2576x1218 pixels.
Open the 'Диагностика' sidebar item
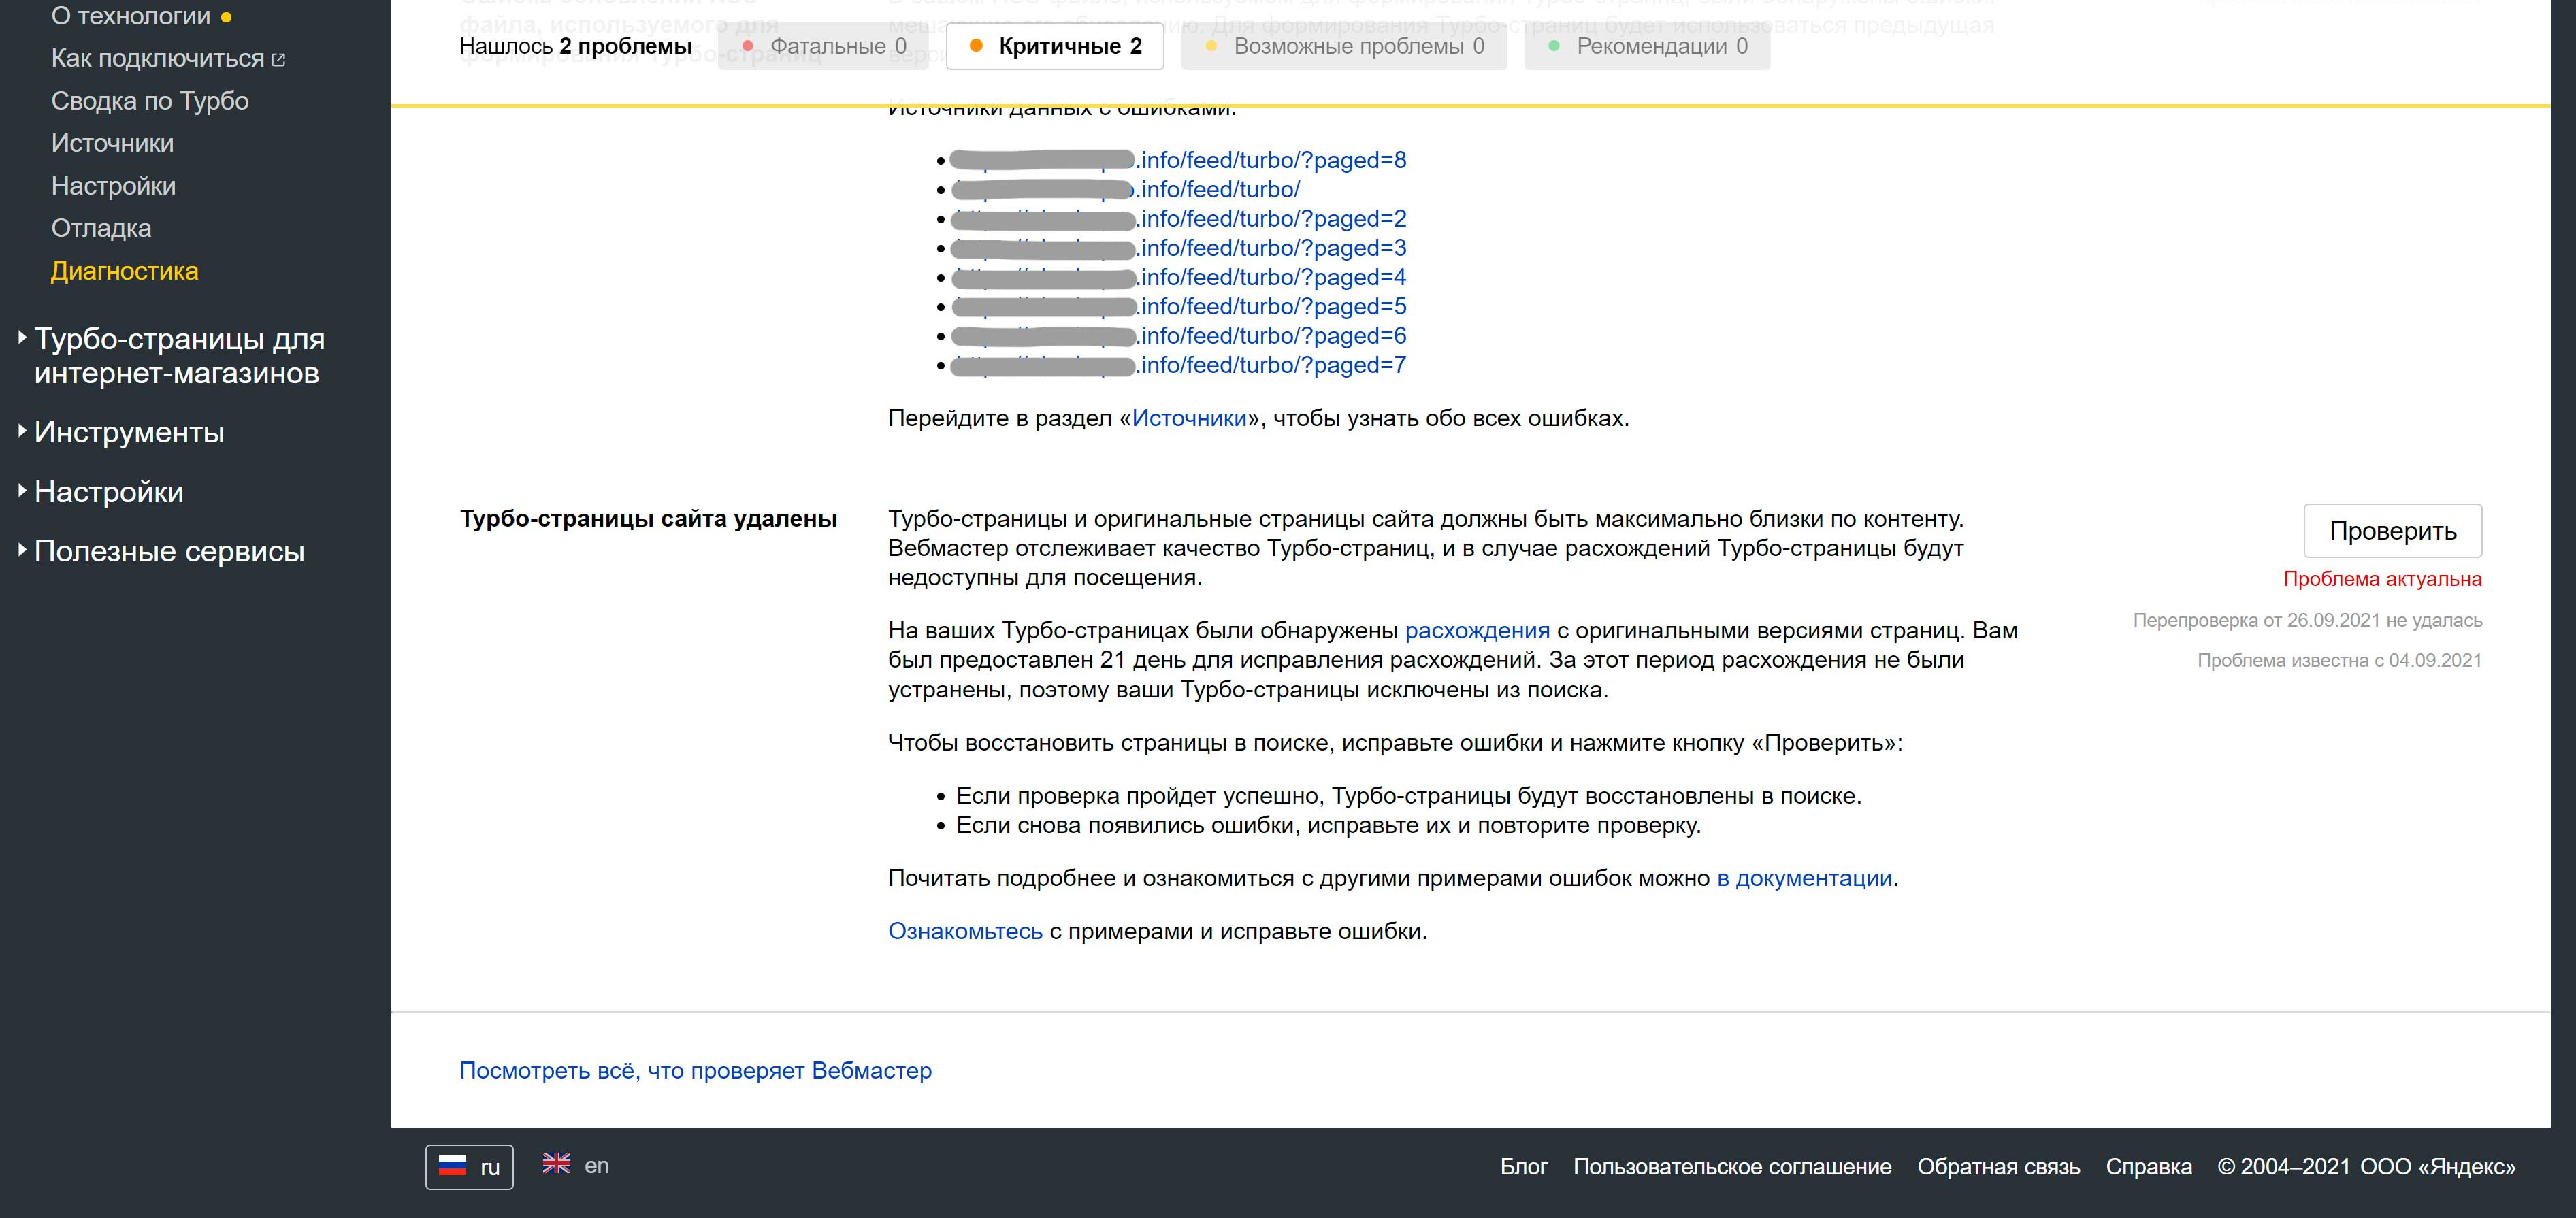click(125, 271)
